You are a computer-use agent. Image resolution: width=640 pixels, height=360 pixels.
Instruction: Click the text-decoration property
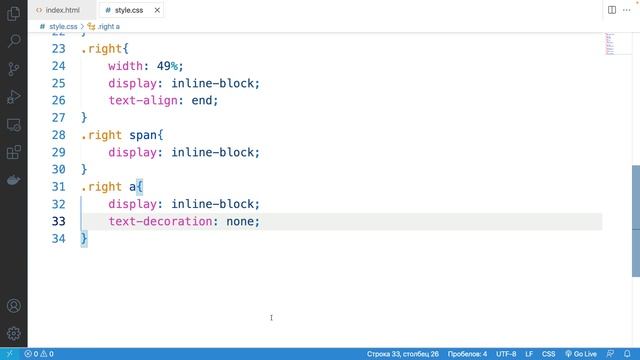(x=160, y=221)
